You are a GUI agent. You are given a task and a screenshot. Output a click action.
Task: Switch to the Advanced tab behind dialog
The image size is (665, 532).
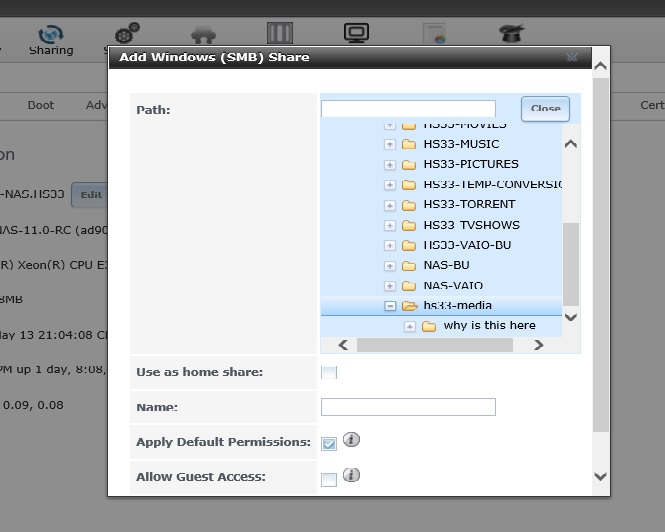pos(96,105)
